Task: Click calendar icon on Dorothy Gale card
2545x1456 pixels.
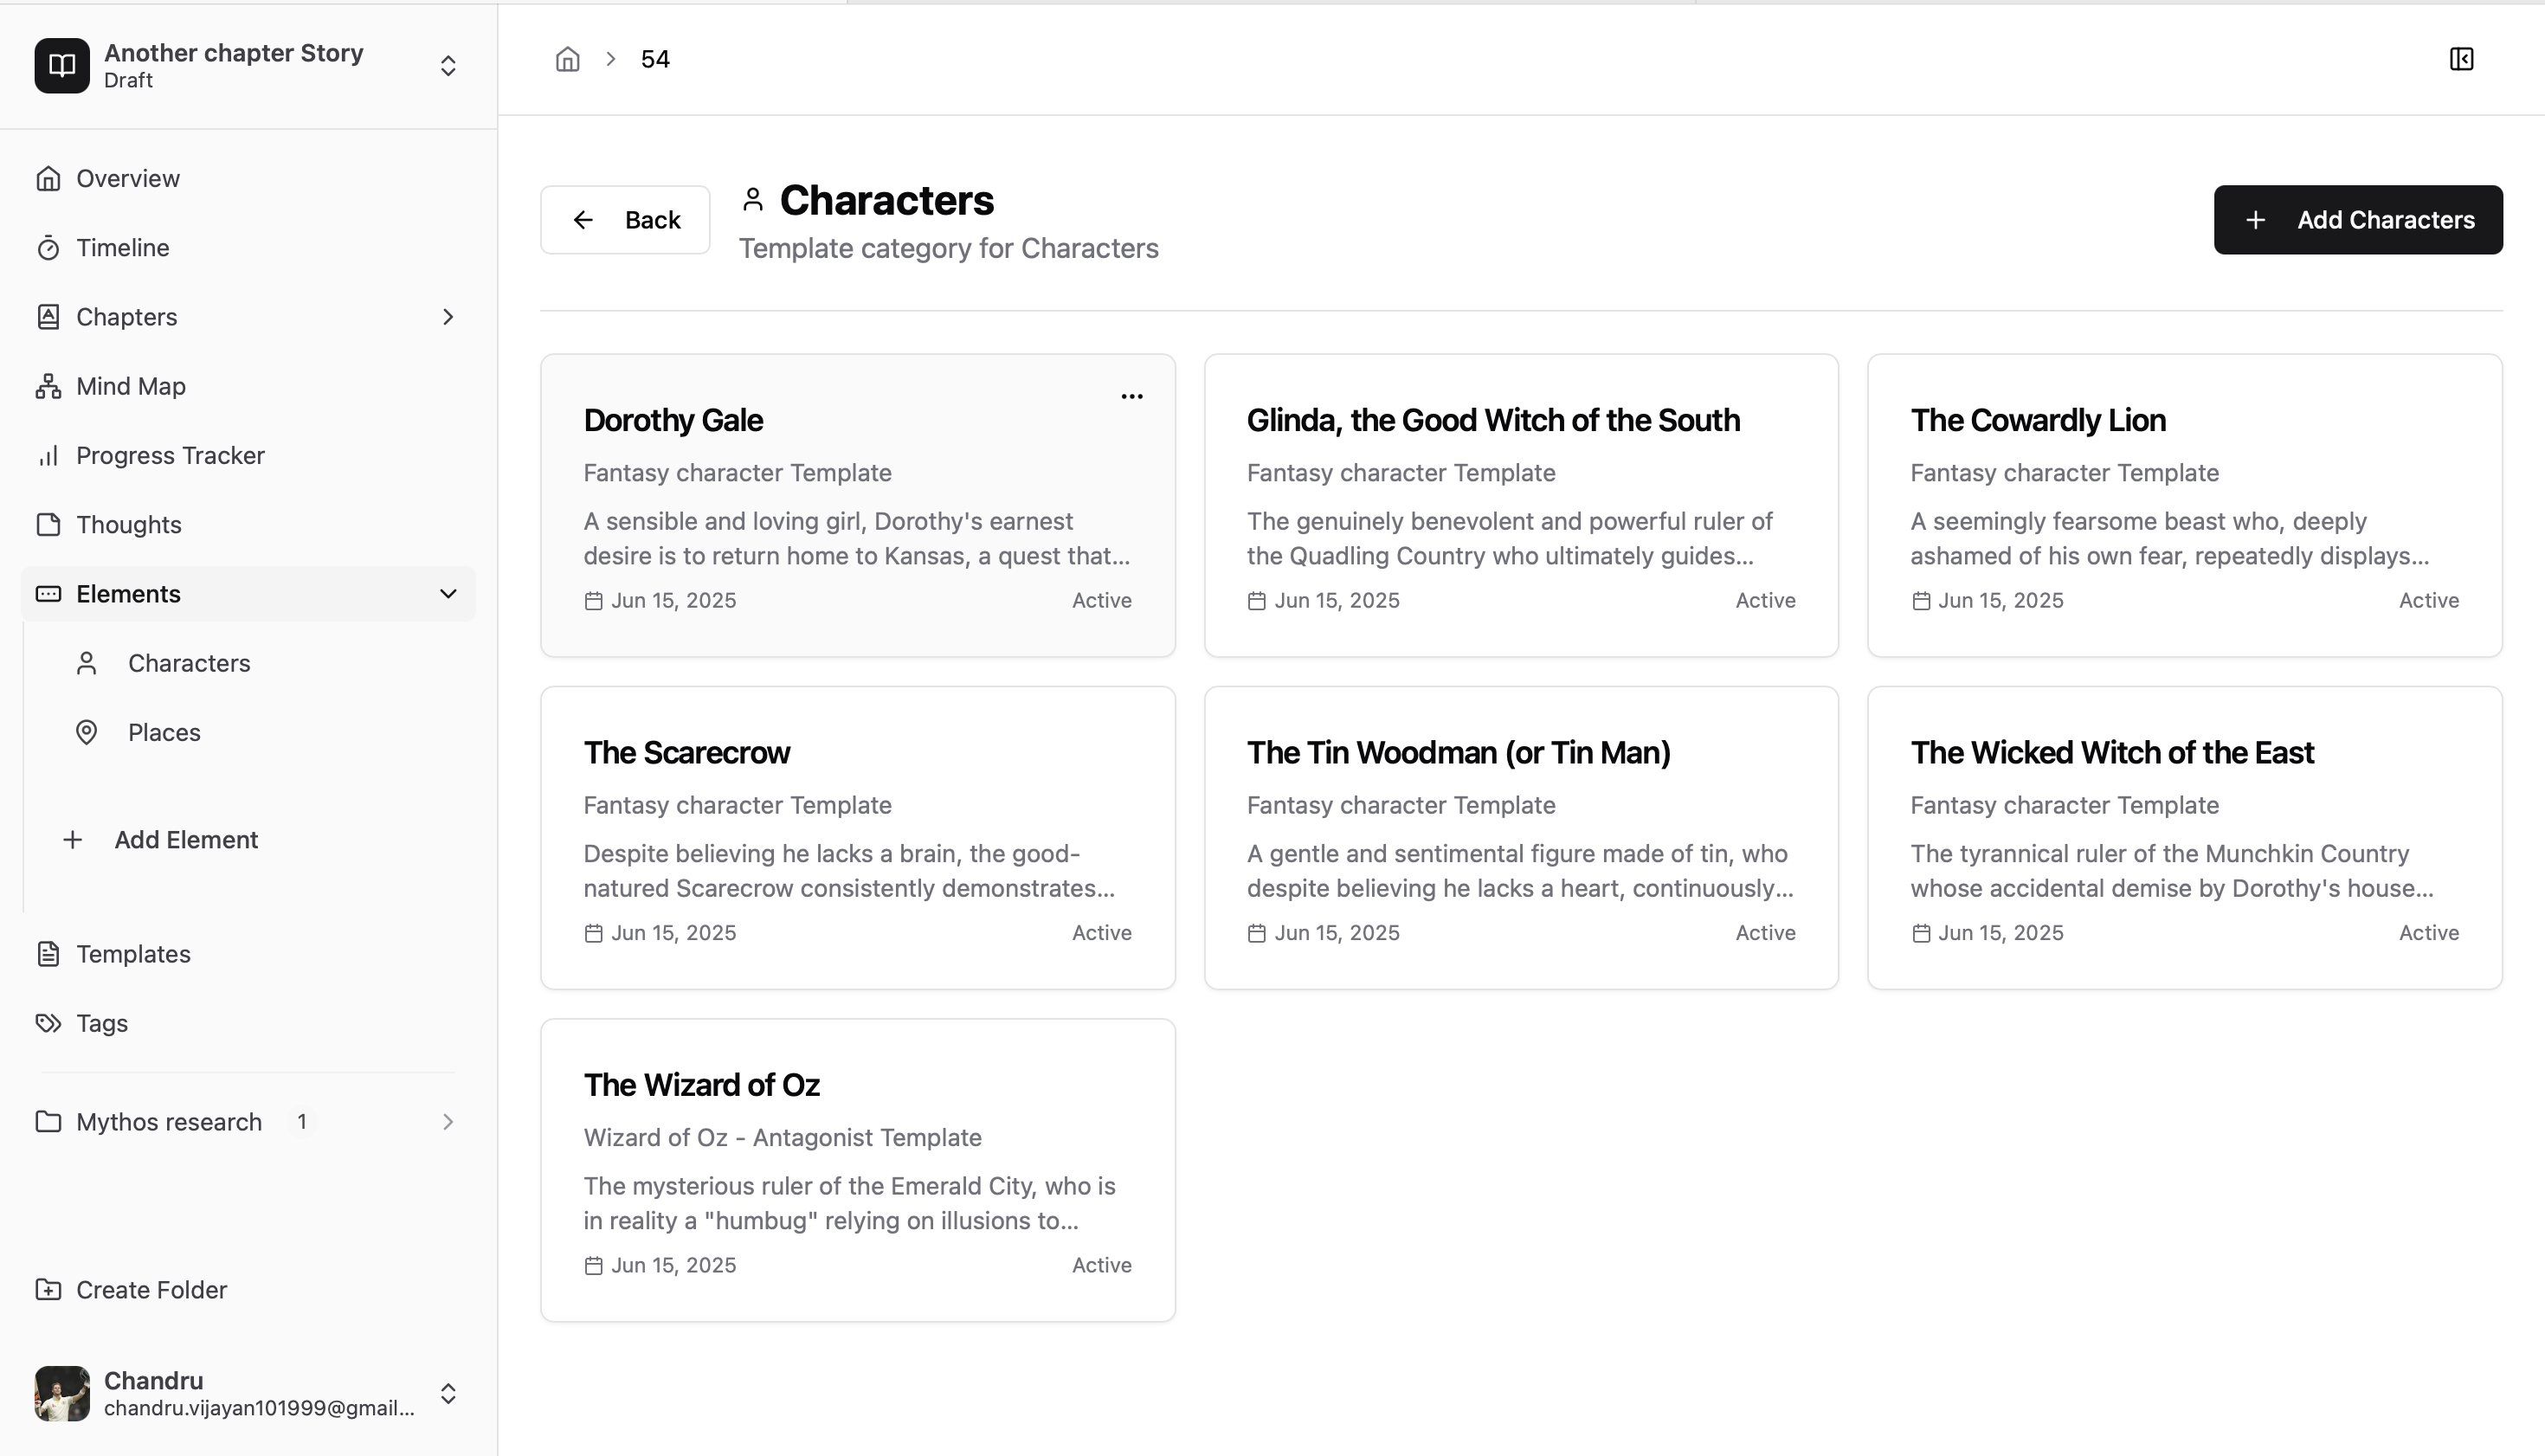Action: pyautogui.click(x=594, y=601)
